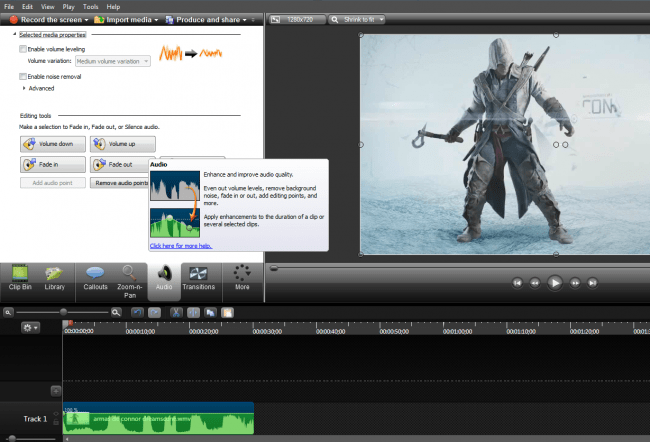Click the add track plus icon
This screenshot has height=442, width=650.
point(56,391)
